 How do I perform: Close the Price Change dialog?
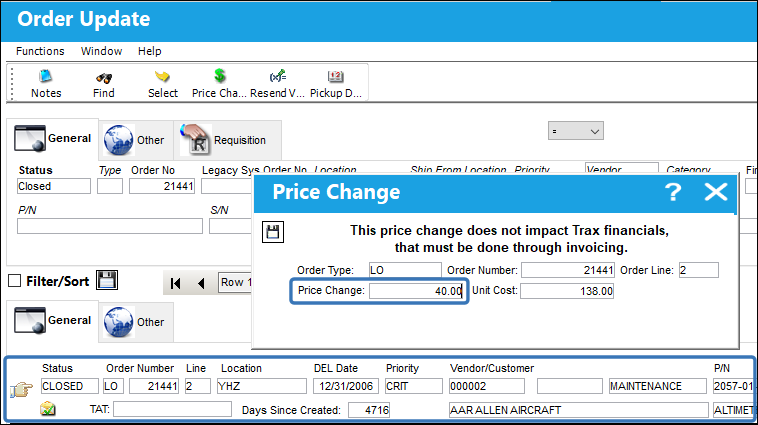coord(715,192)
